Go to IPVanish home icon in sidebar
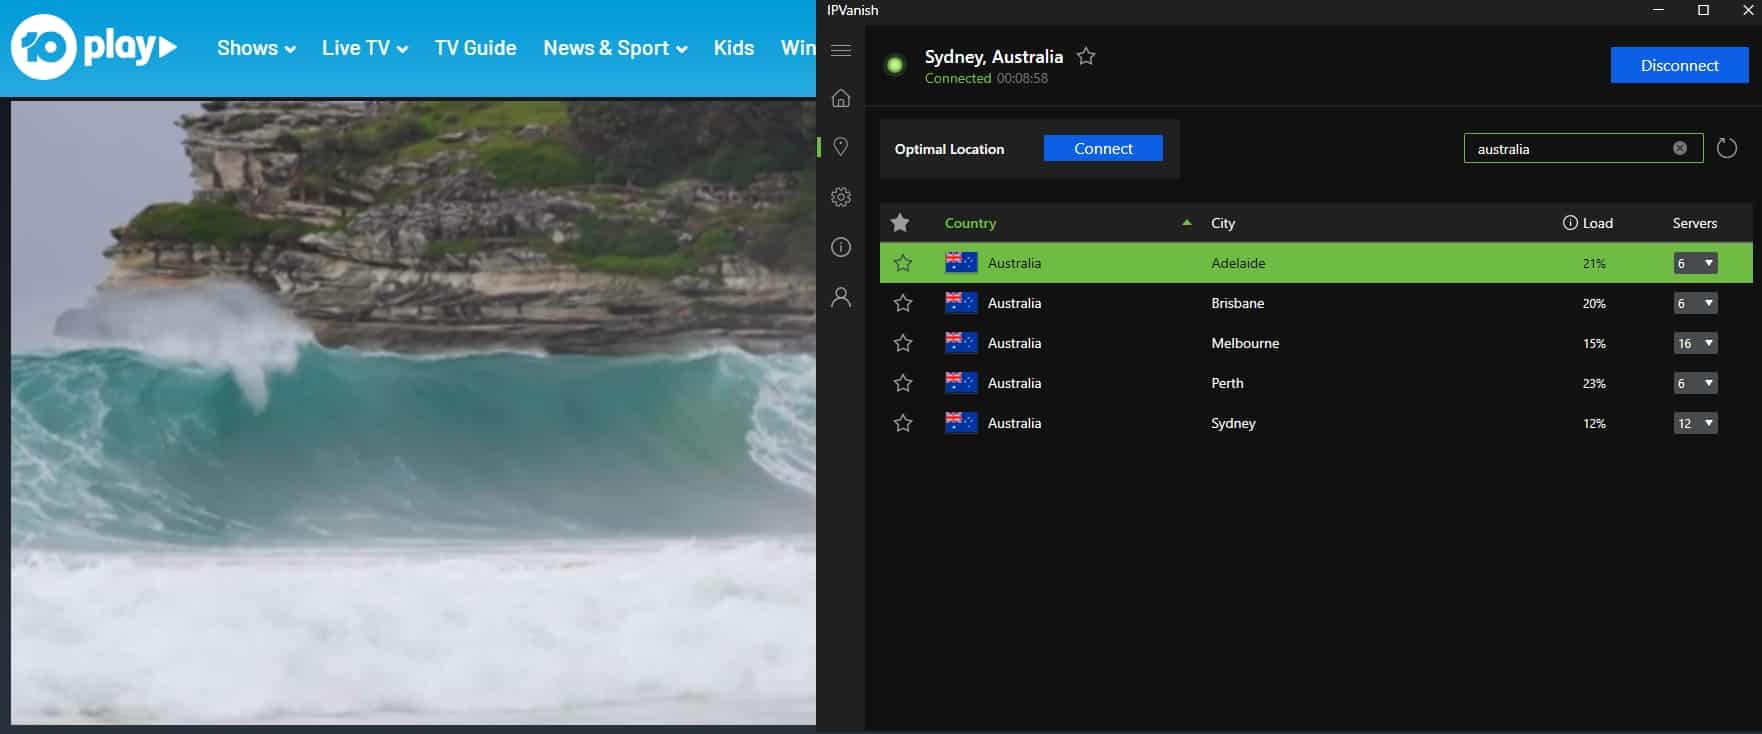This screenshot has width=1762, height=734. click(x=841, y=98)
